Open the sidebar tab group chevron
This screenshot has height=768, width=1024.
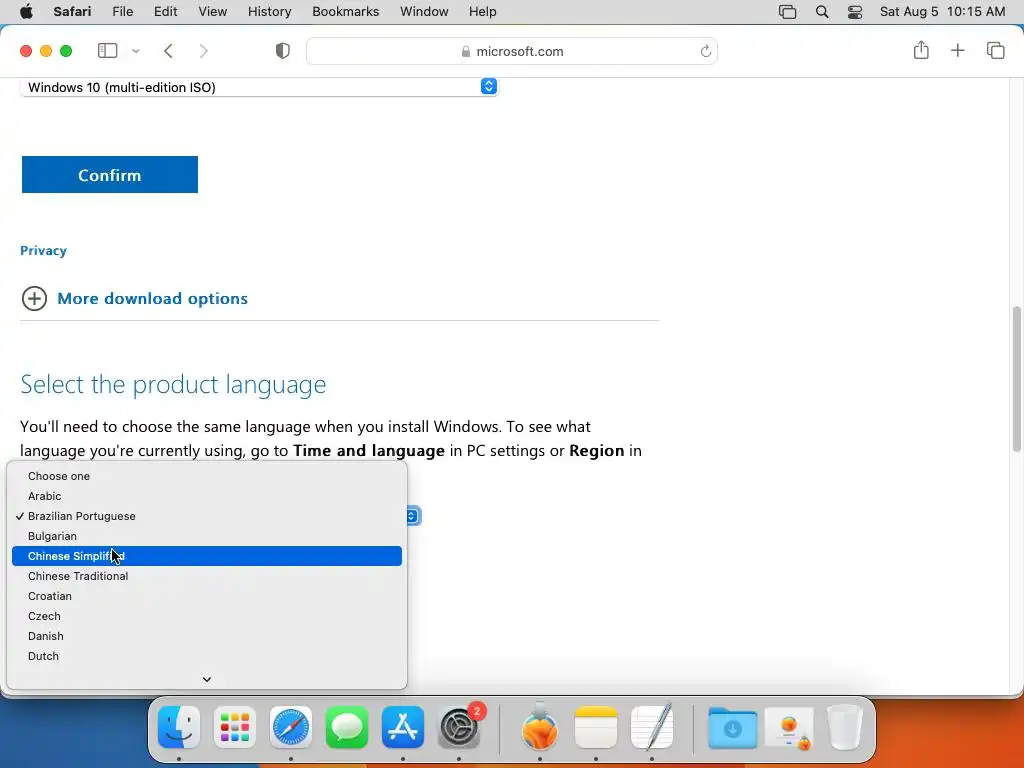click(136, 51)
